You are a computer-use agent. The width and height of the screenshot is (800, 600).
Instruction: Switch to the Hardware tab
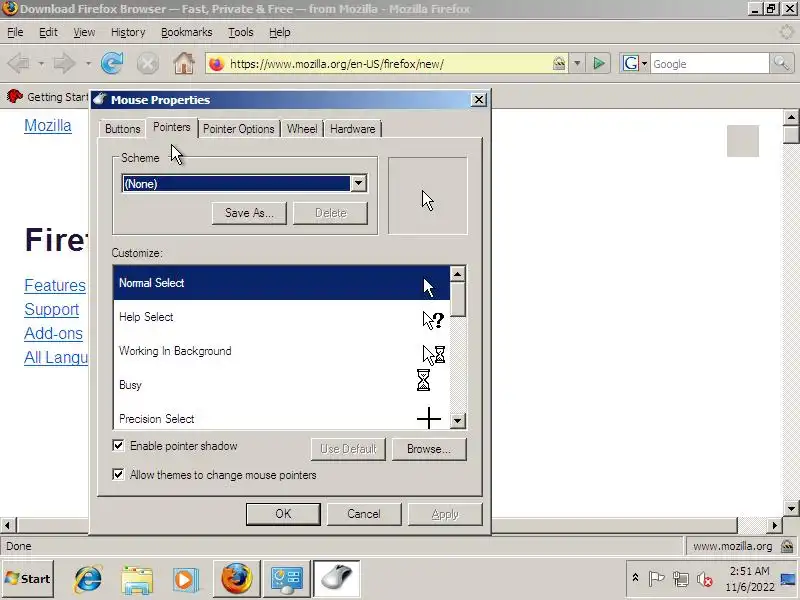tap(353, 129)
